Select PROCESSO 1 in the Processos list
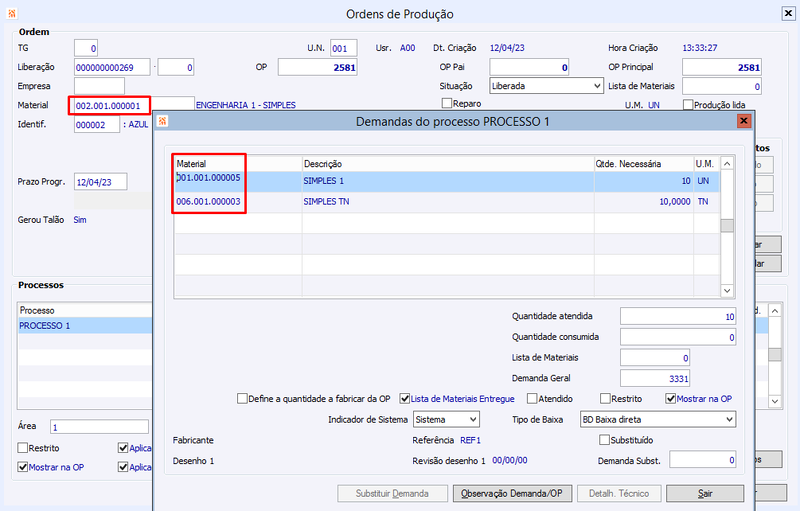The width and height of the screenshot is (800, 511). pyautogui.click(x=85, y=325)
